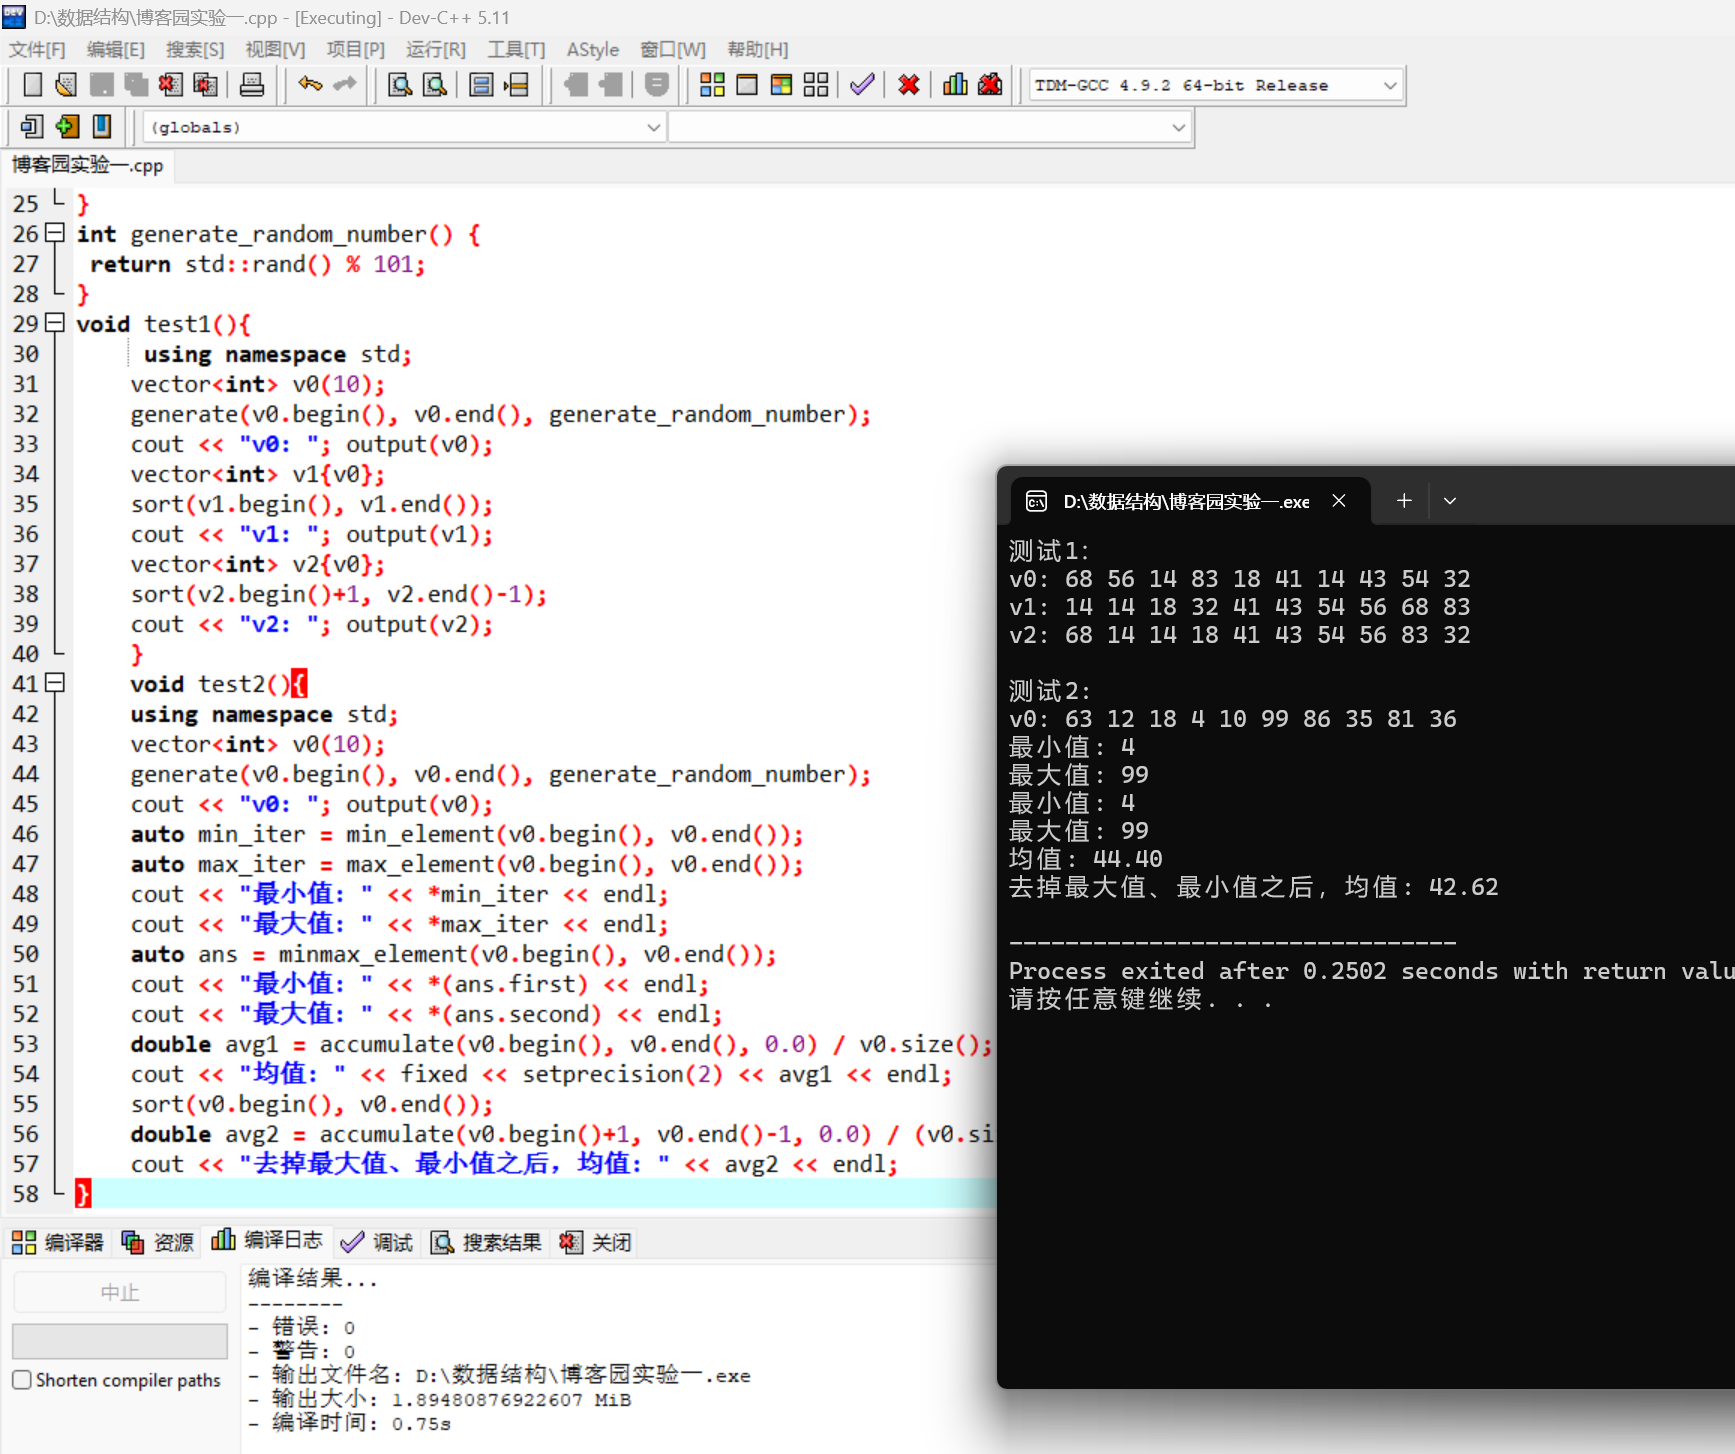The image size is (1735, 1454).
Task: Click the Compile & Run toolbar icon
Action: click(x=781, y=85)
